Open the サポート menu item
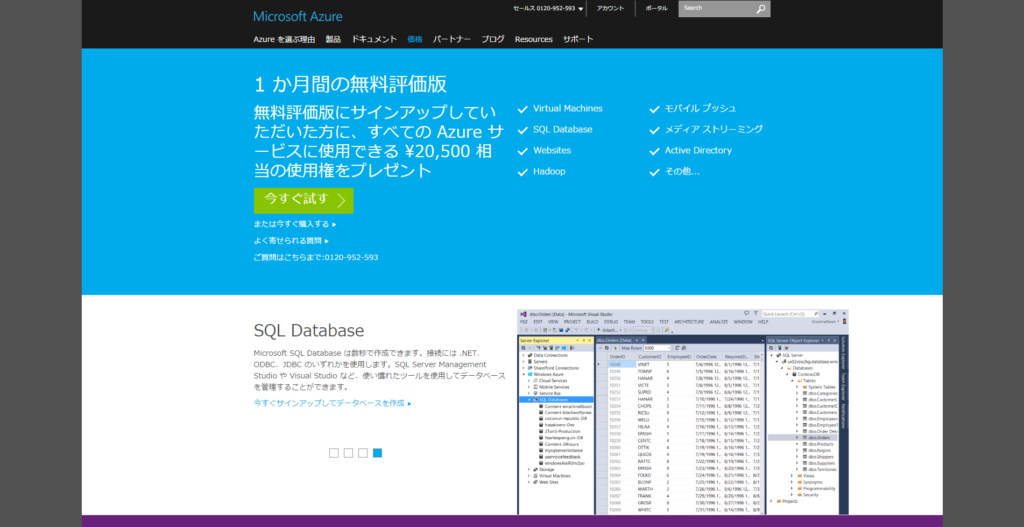This screenshot has height=527, width=1024. point(579,39)
